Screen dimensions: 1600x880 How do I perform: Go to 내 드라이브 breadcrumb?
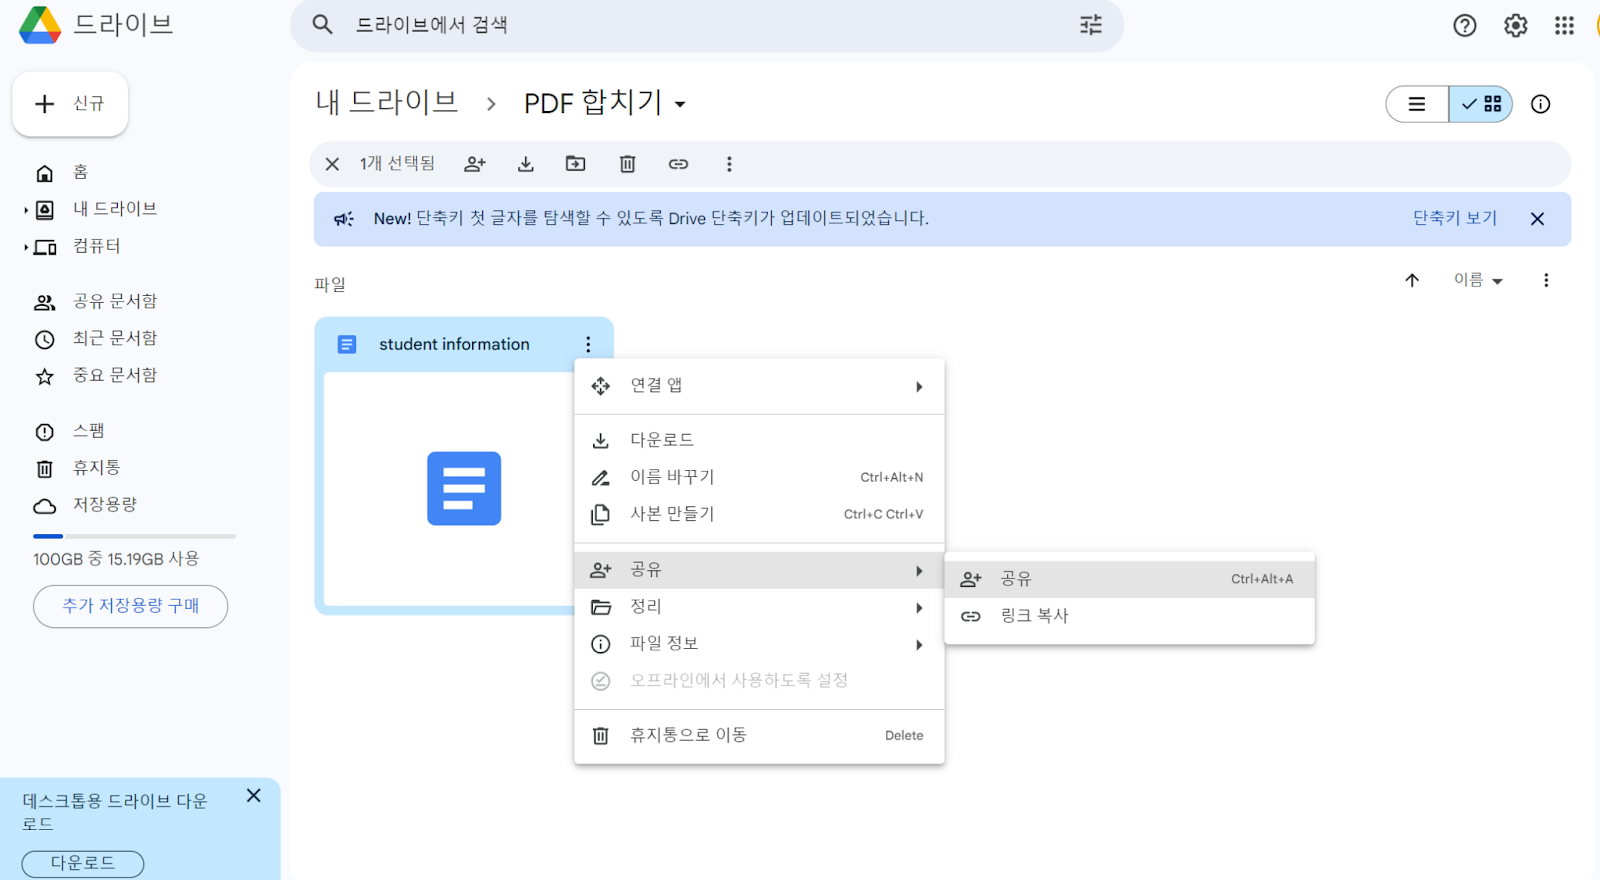point(387,102)
